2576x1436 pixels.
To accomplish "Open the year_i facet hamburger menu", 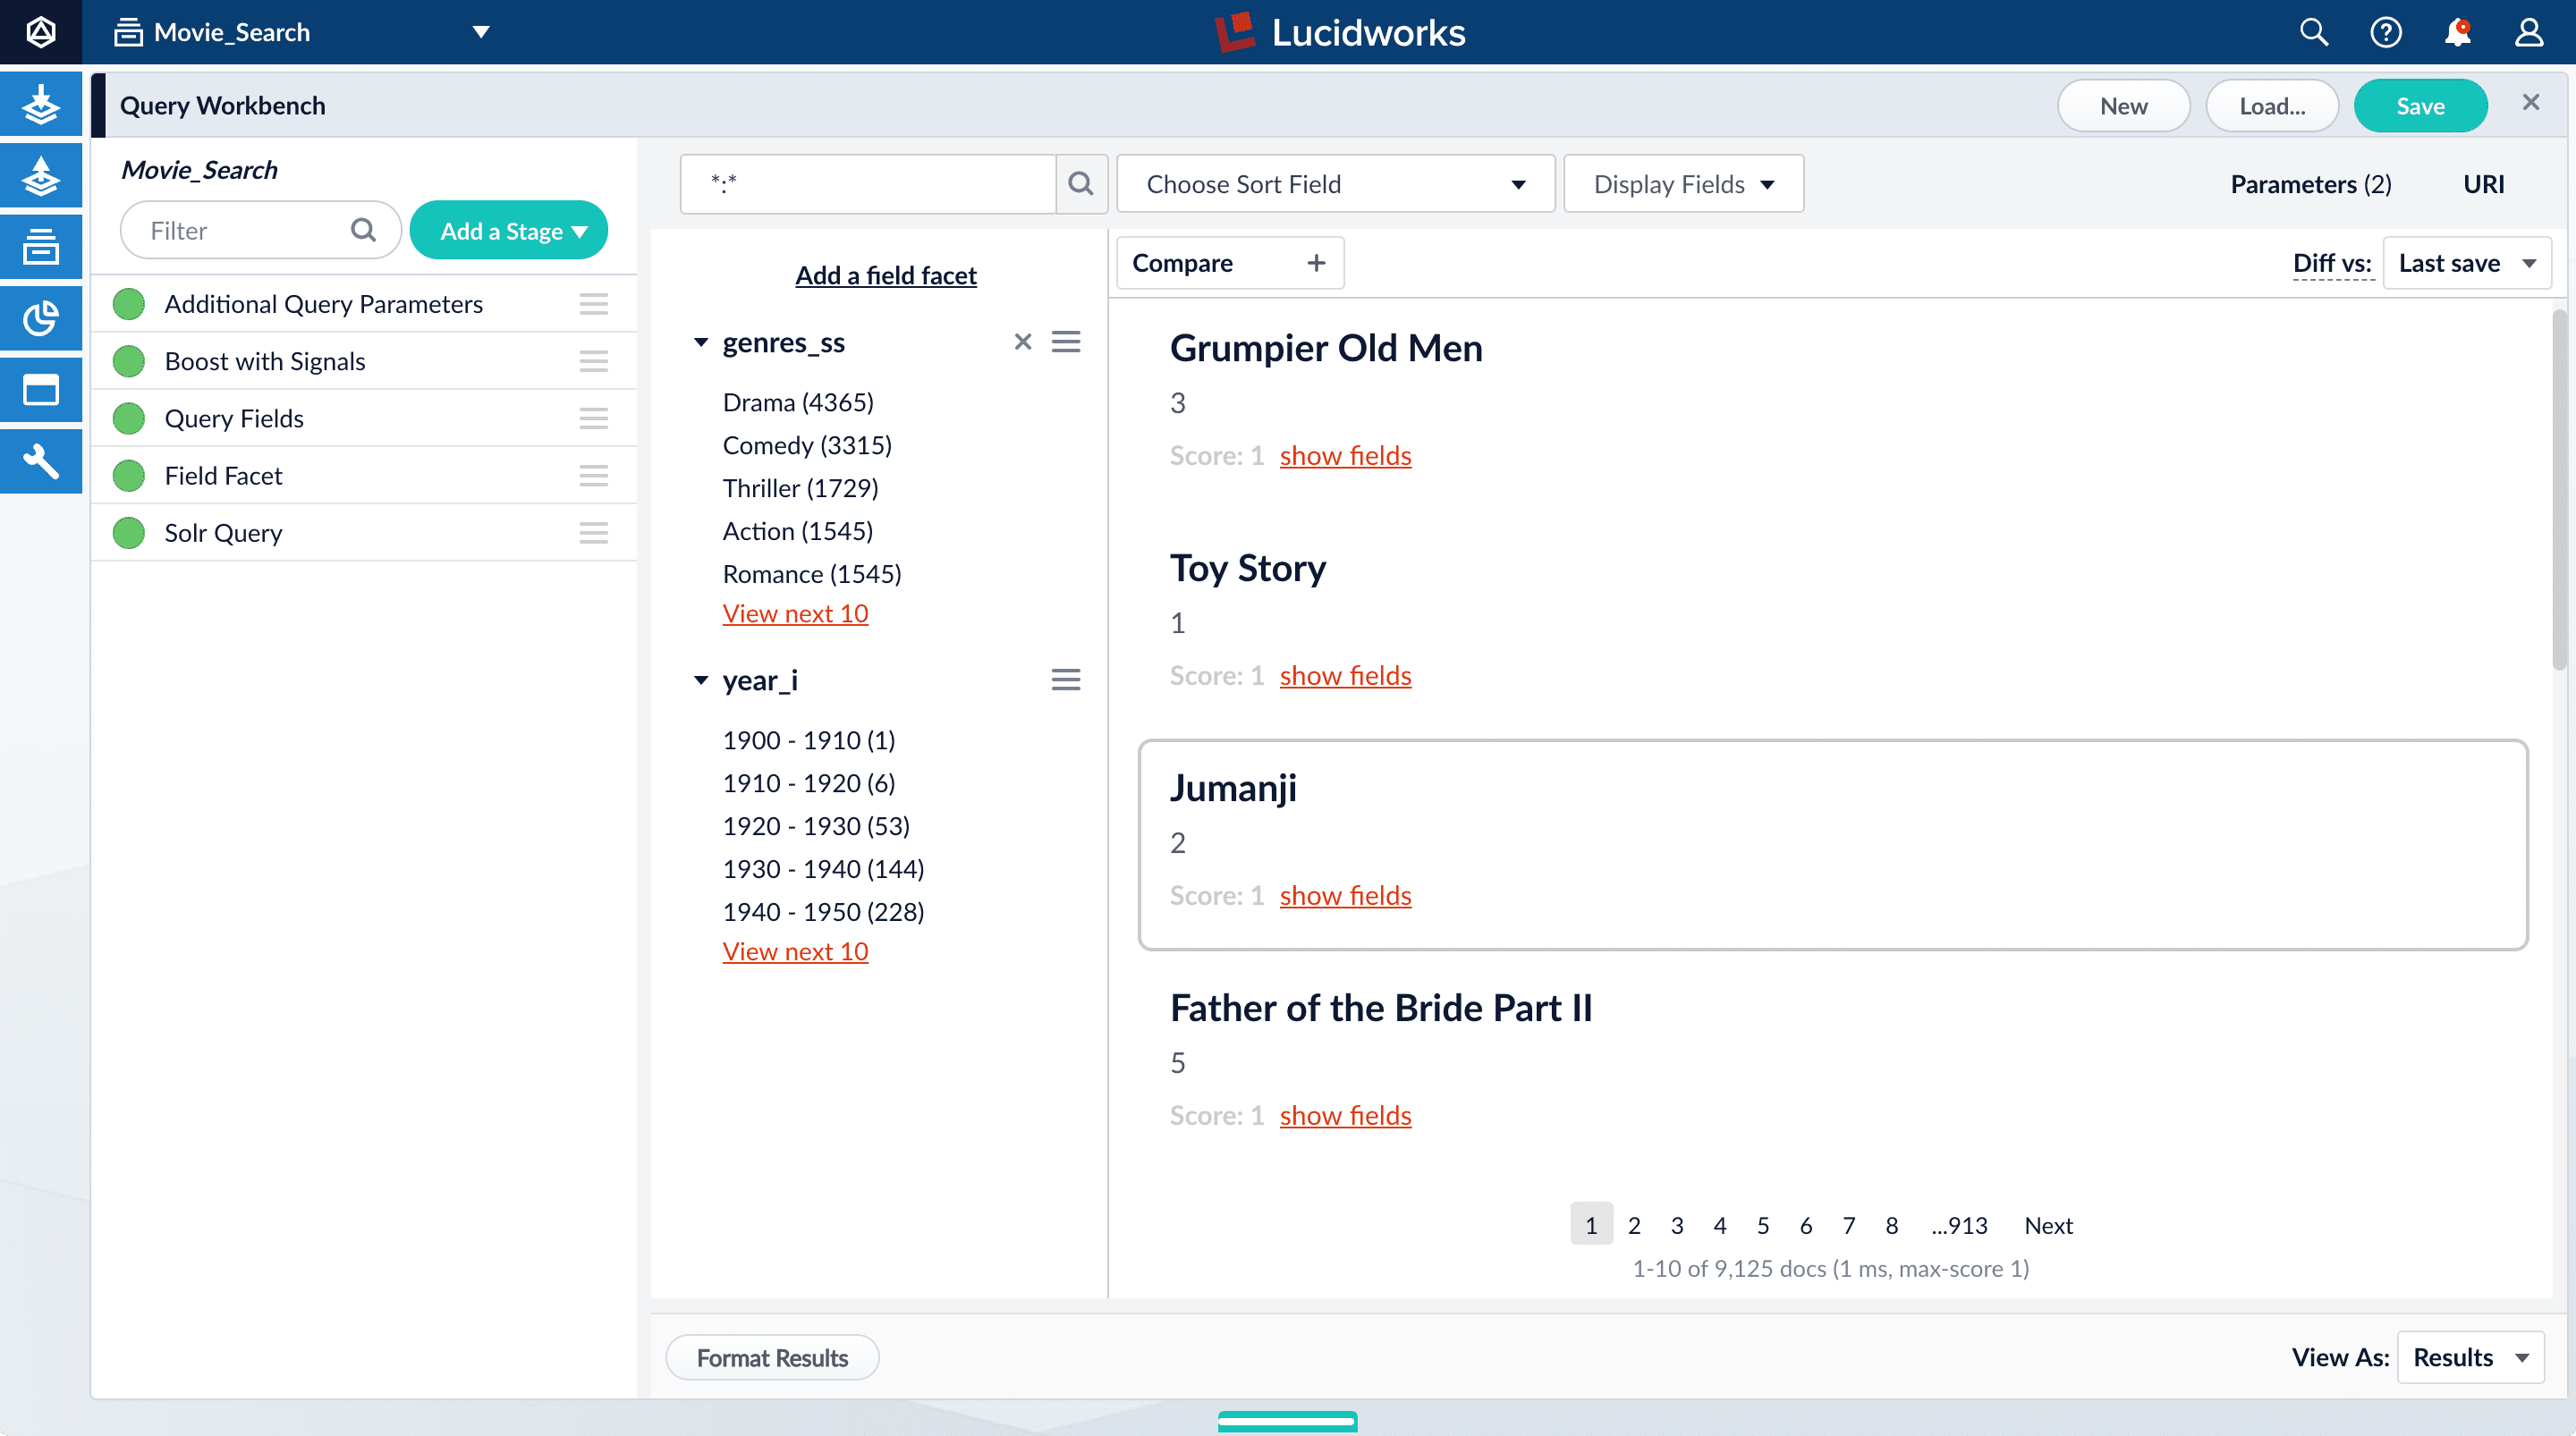I will [1065, 680].
